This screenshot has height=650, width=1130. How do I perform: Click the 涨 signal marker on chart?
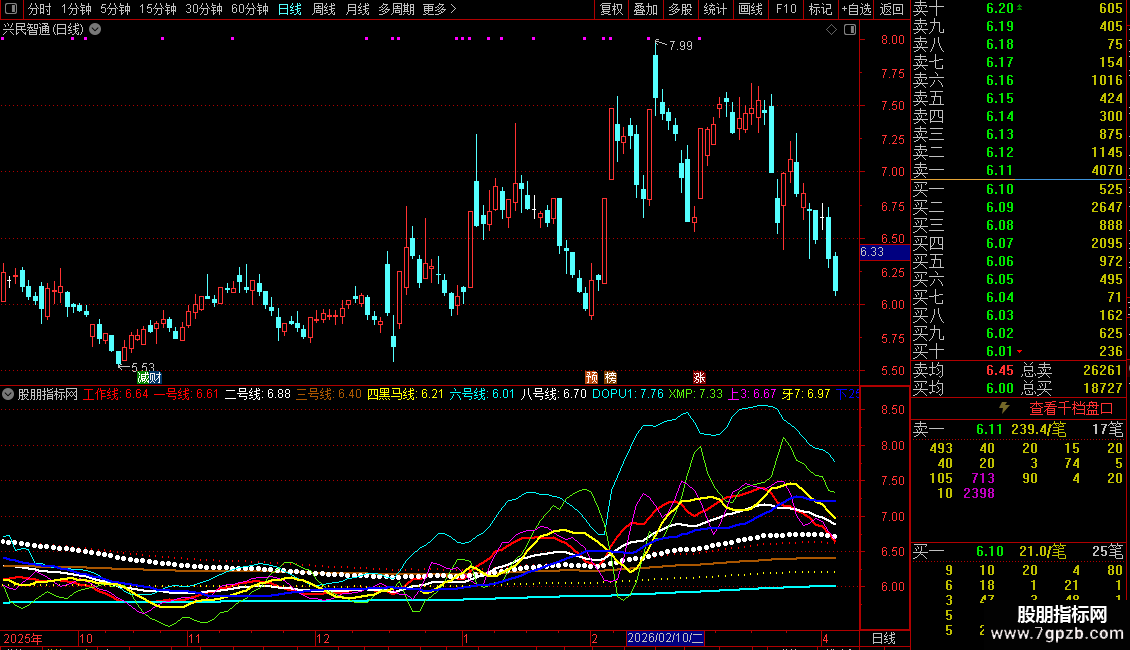click(699, 377)
